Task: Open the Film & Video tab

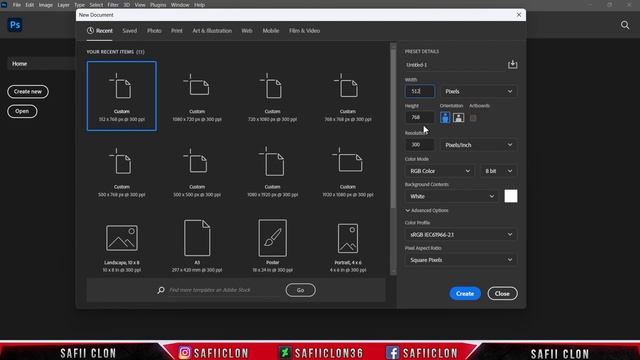Action: 304,31
